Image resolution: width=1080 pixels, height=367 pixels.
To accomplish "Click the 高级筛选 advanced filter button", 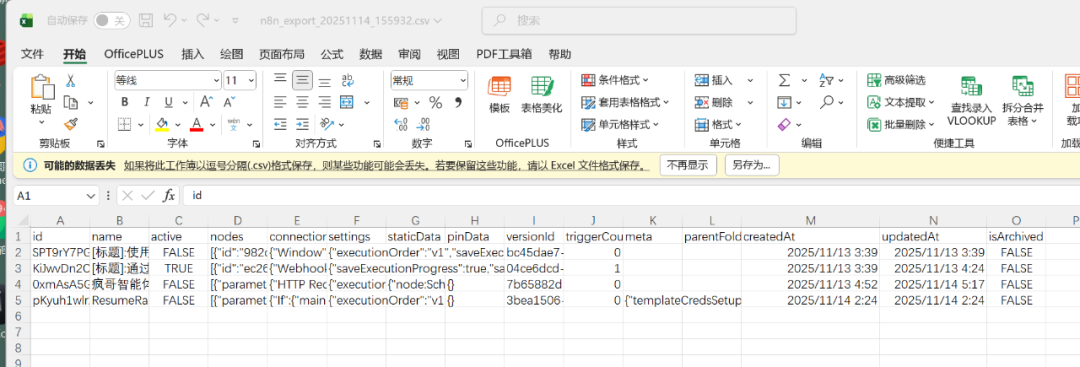I will pos(897,81).
